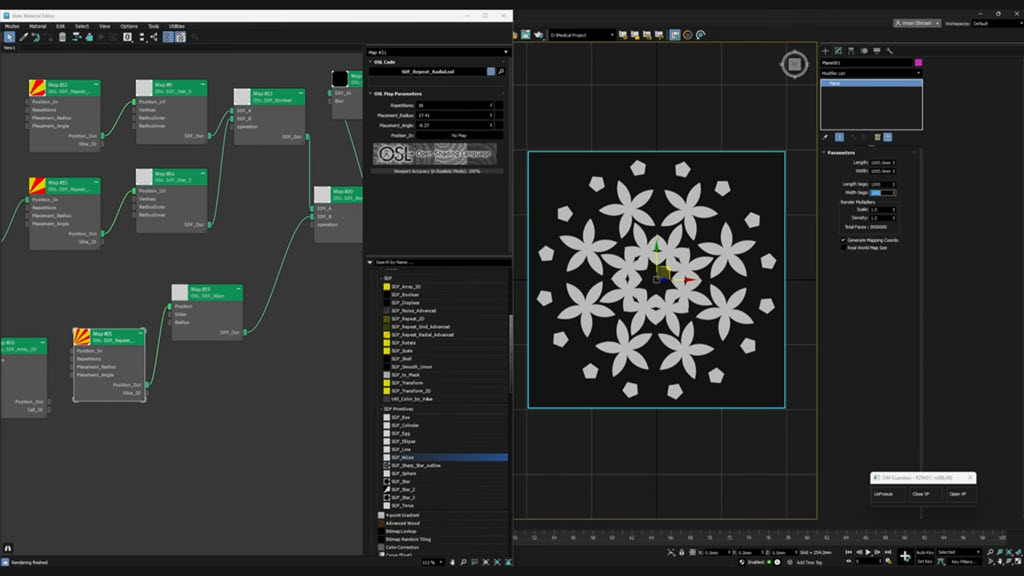Viewport: 1024px width, 576px height.
Task: Toggle the Auto Key button
Action: click(x=925, y=552)
